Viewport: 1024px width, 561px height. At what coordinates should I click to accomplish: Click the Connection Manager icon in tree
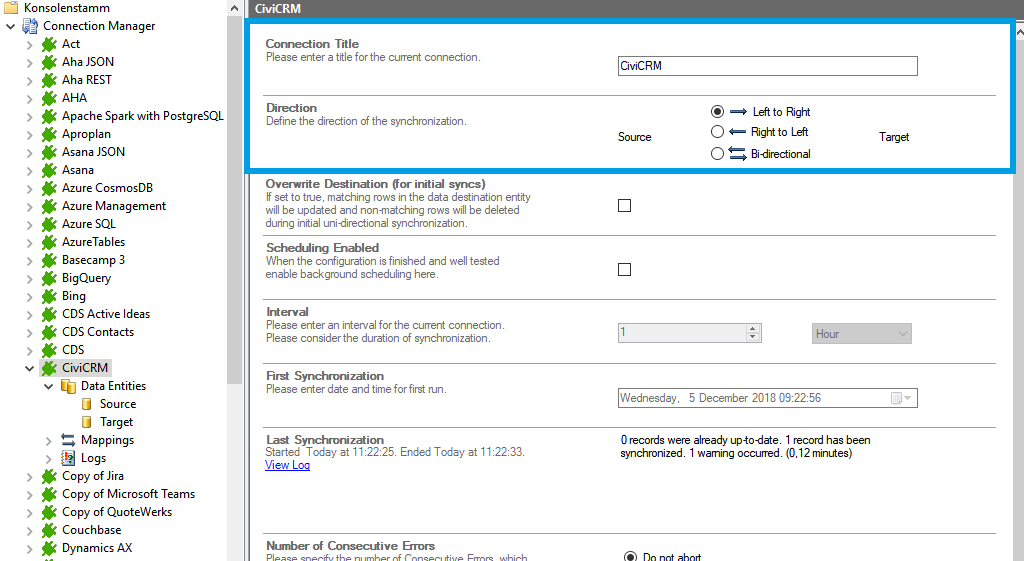click(x=30, y=26)
